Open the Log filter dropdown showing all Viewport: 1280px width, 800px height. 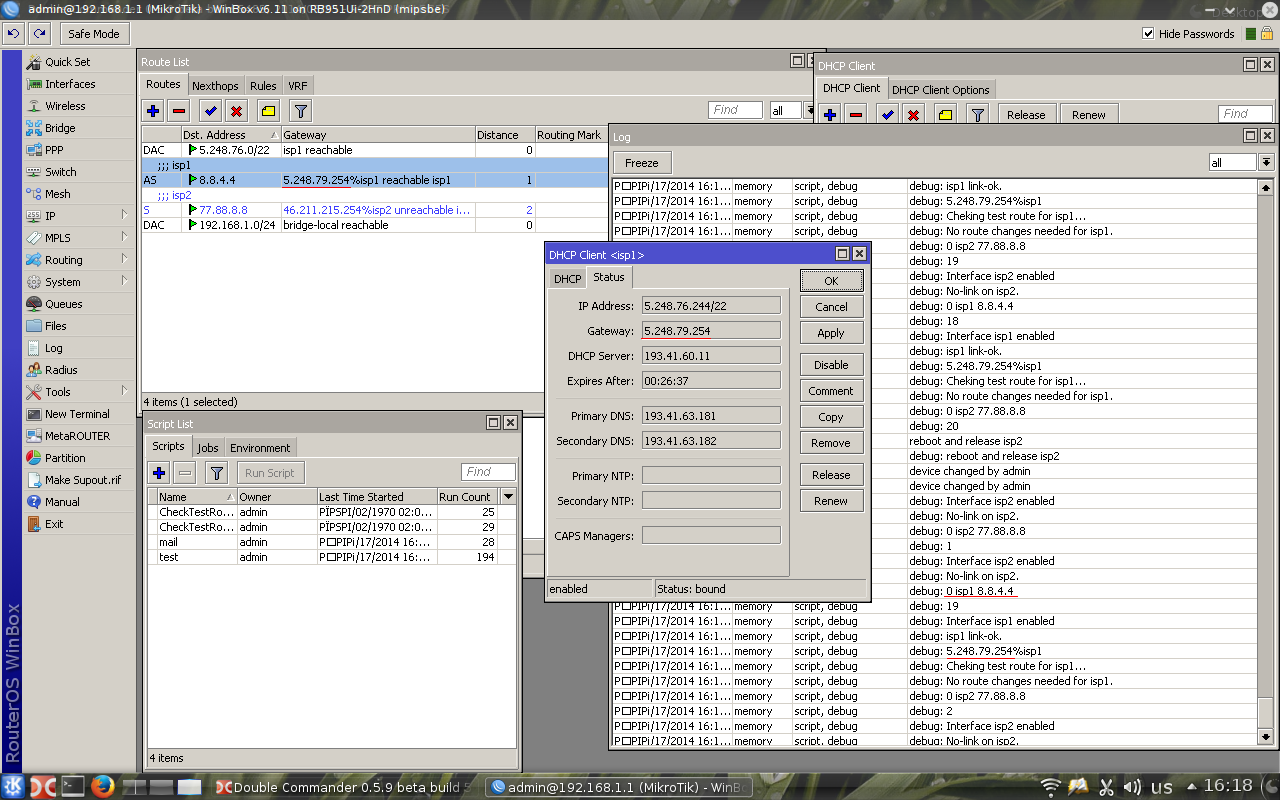click(x=1266, y=162)
